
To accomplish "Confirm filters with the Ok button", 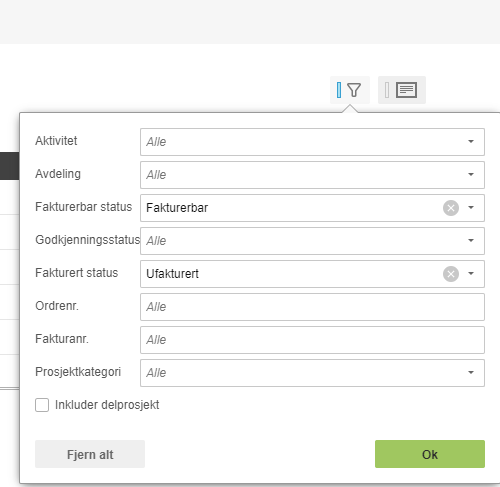I will (x=430, y=454).
